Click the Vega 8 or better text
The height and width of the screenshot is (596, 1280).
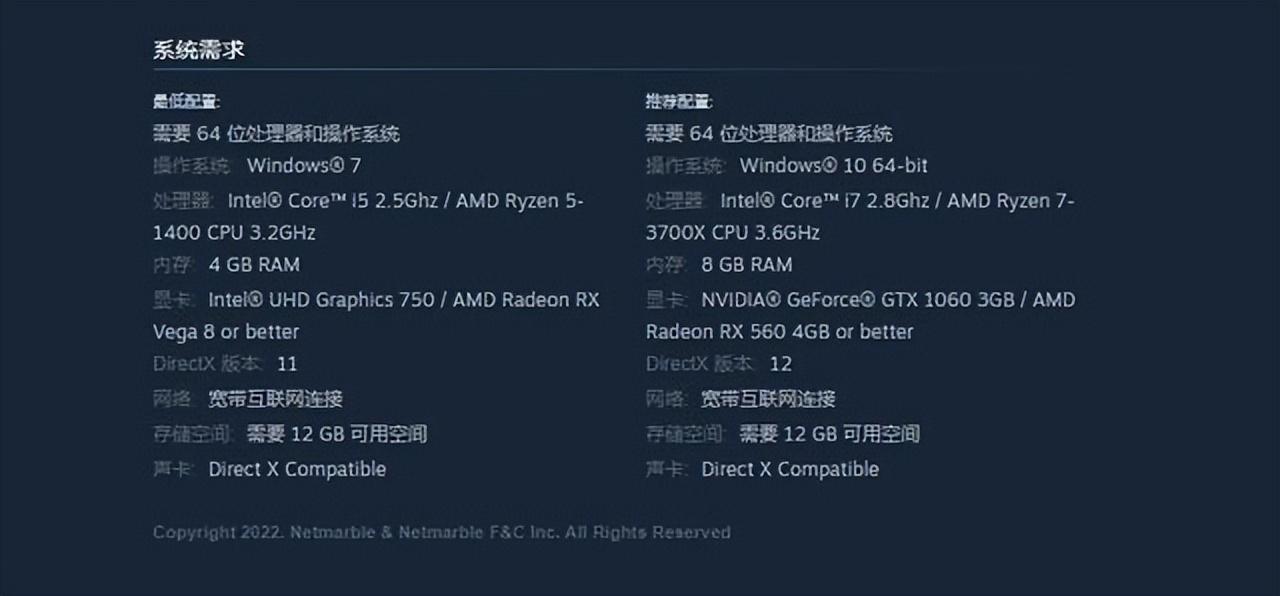[226, 332]
